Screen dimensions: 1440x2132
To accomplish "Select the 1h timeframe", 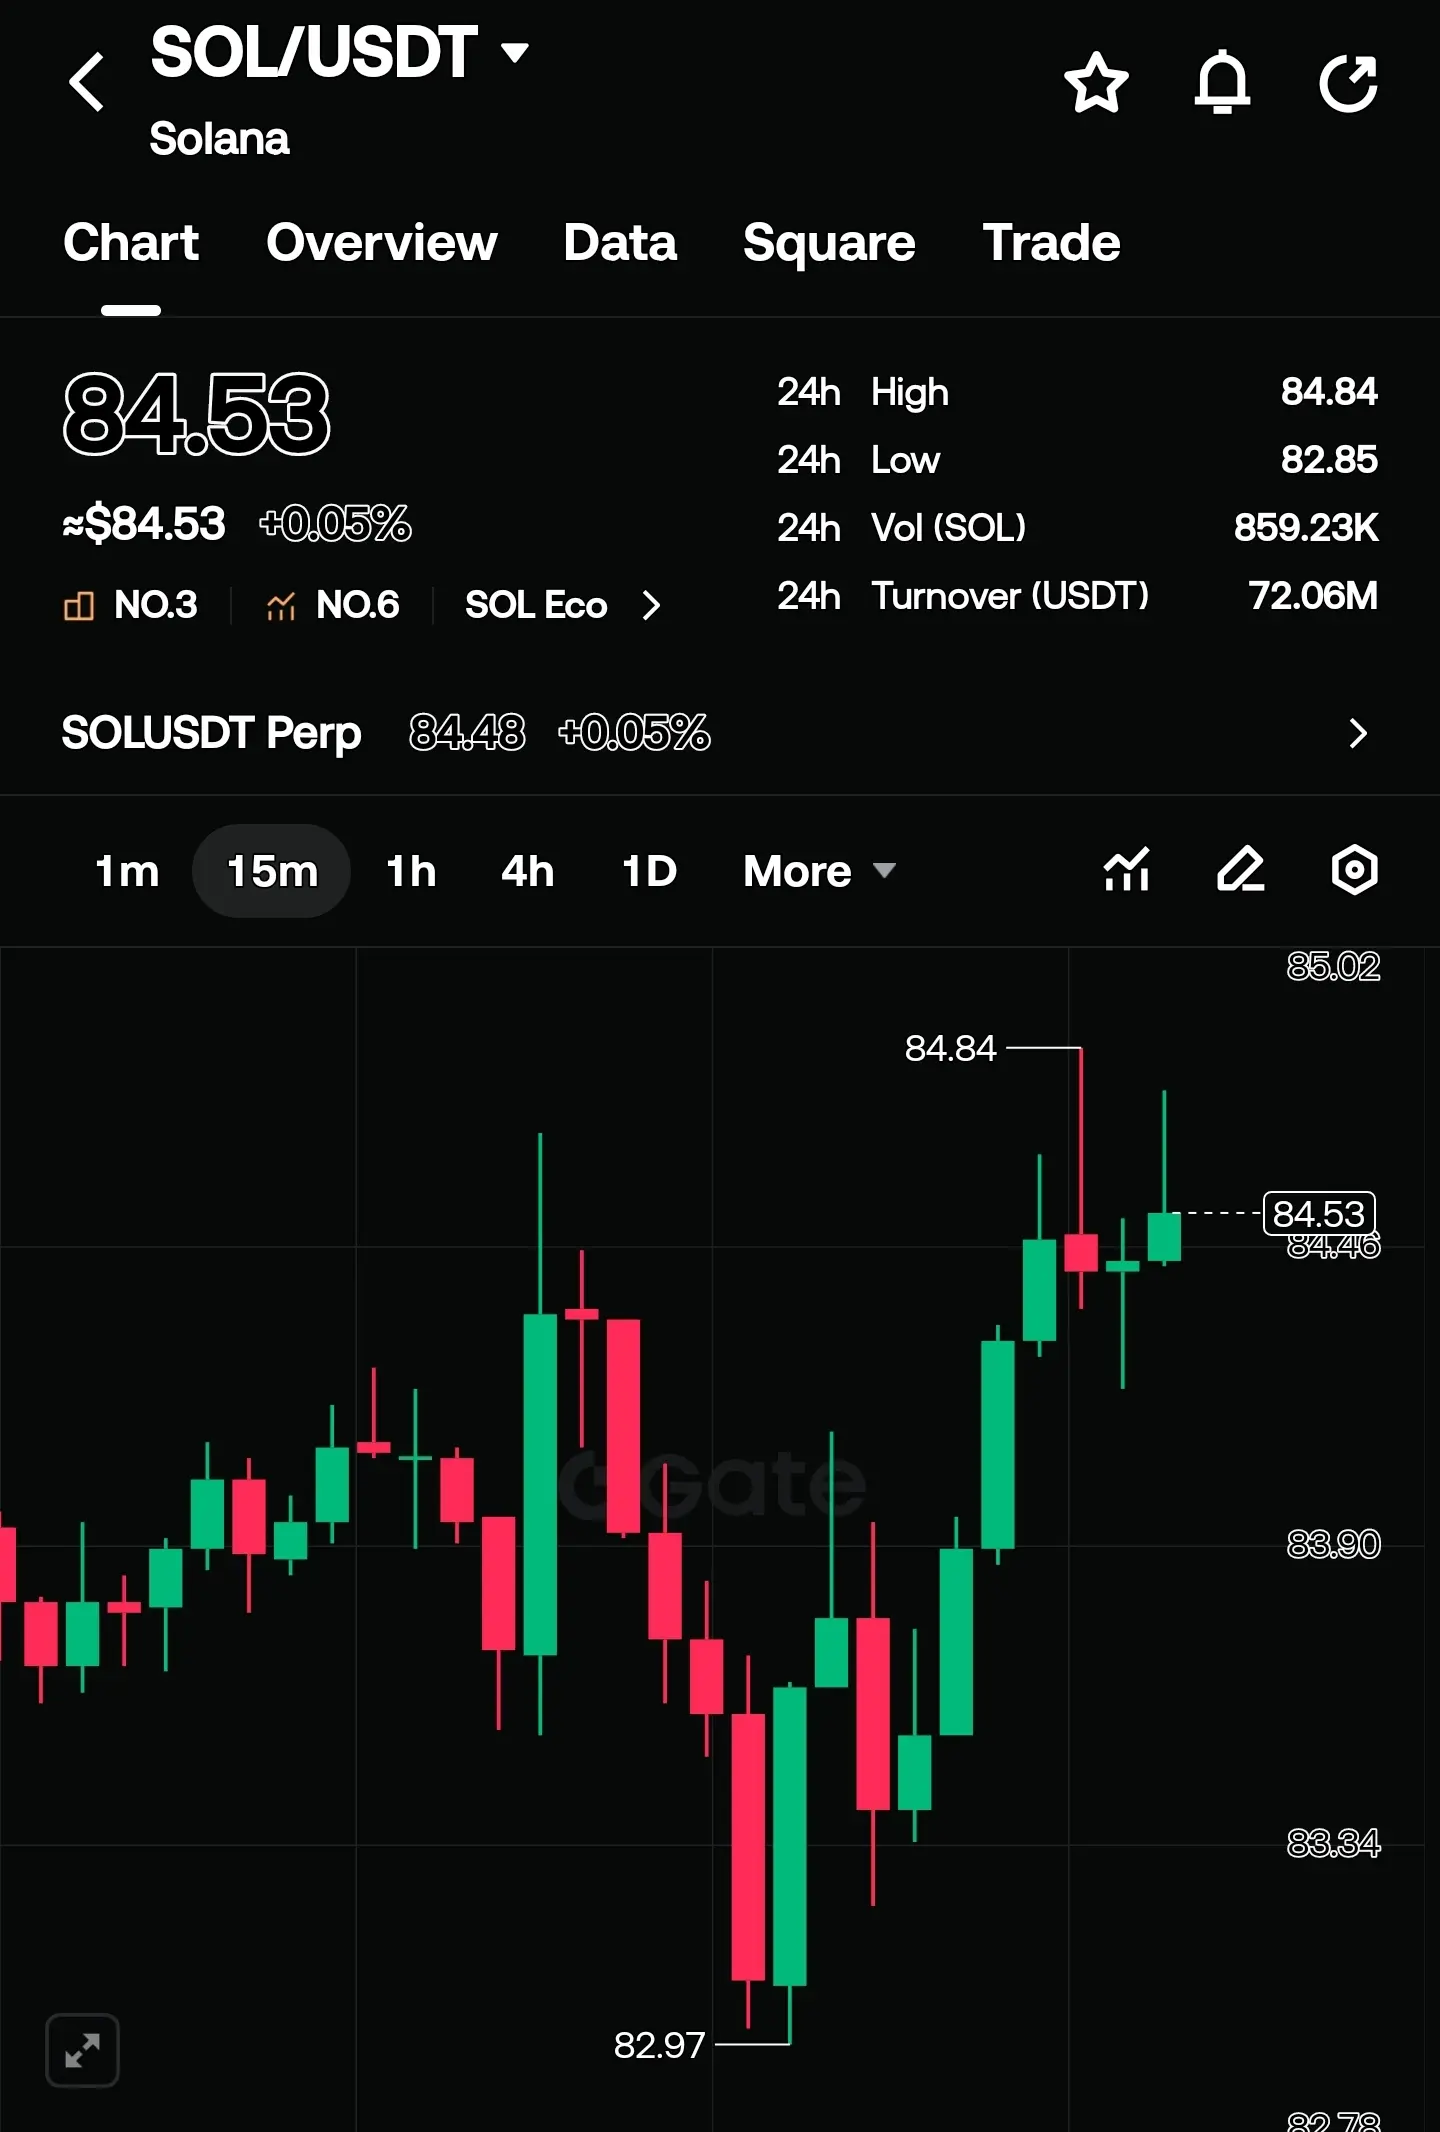I will [x=411, y=871].
